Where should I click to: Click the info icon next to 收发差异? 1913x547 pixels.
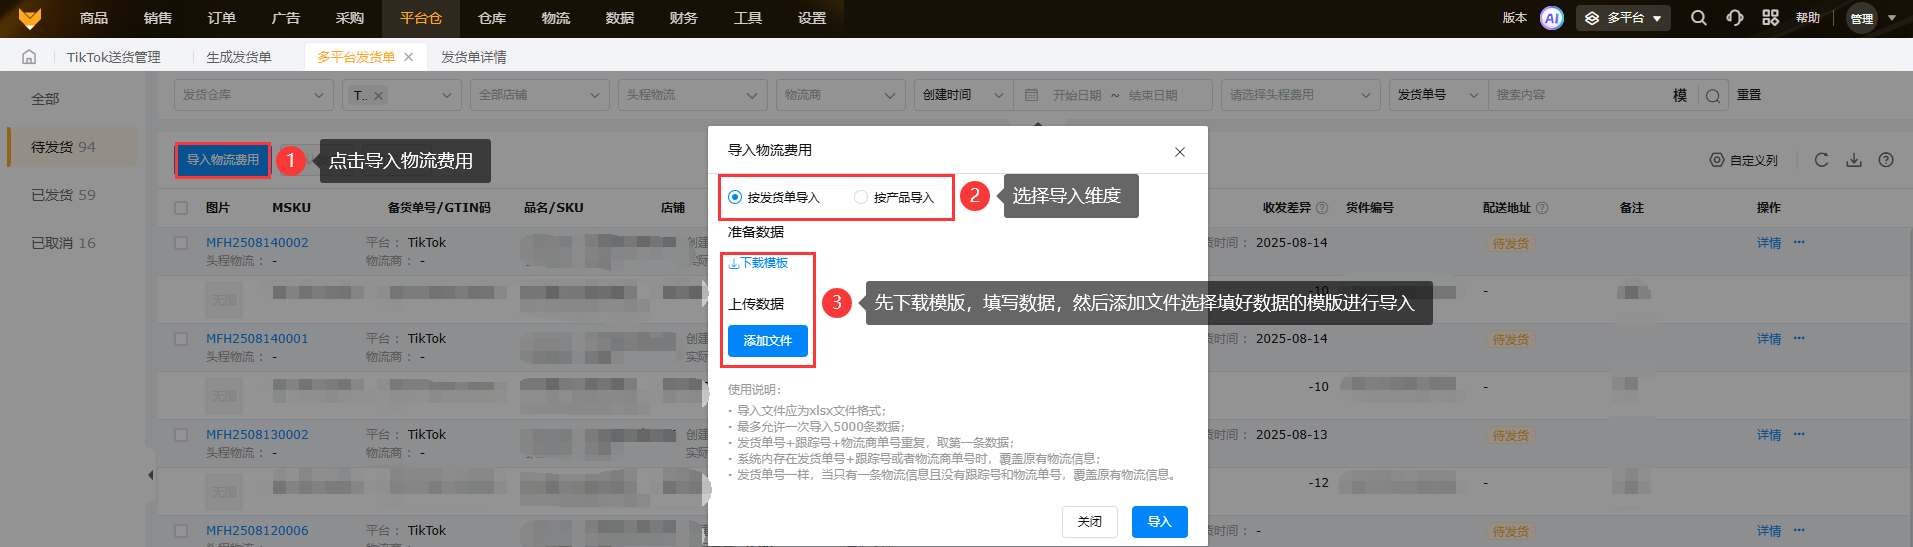click(x=1322, y=208)
